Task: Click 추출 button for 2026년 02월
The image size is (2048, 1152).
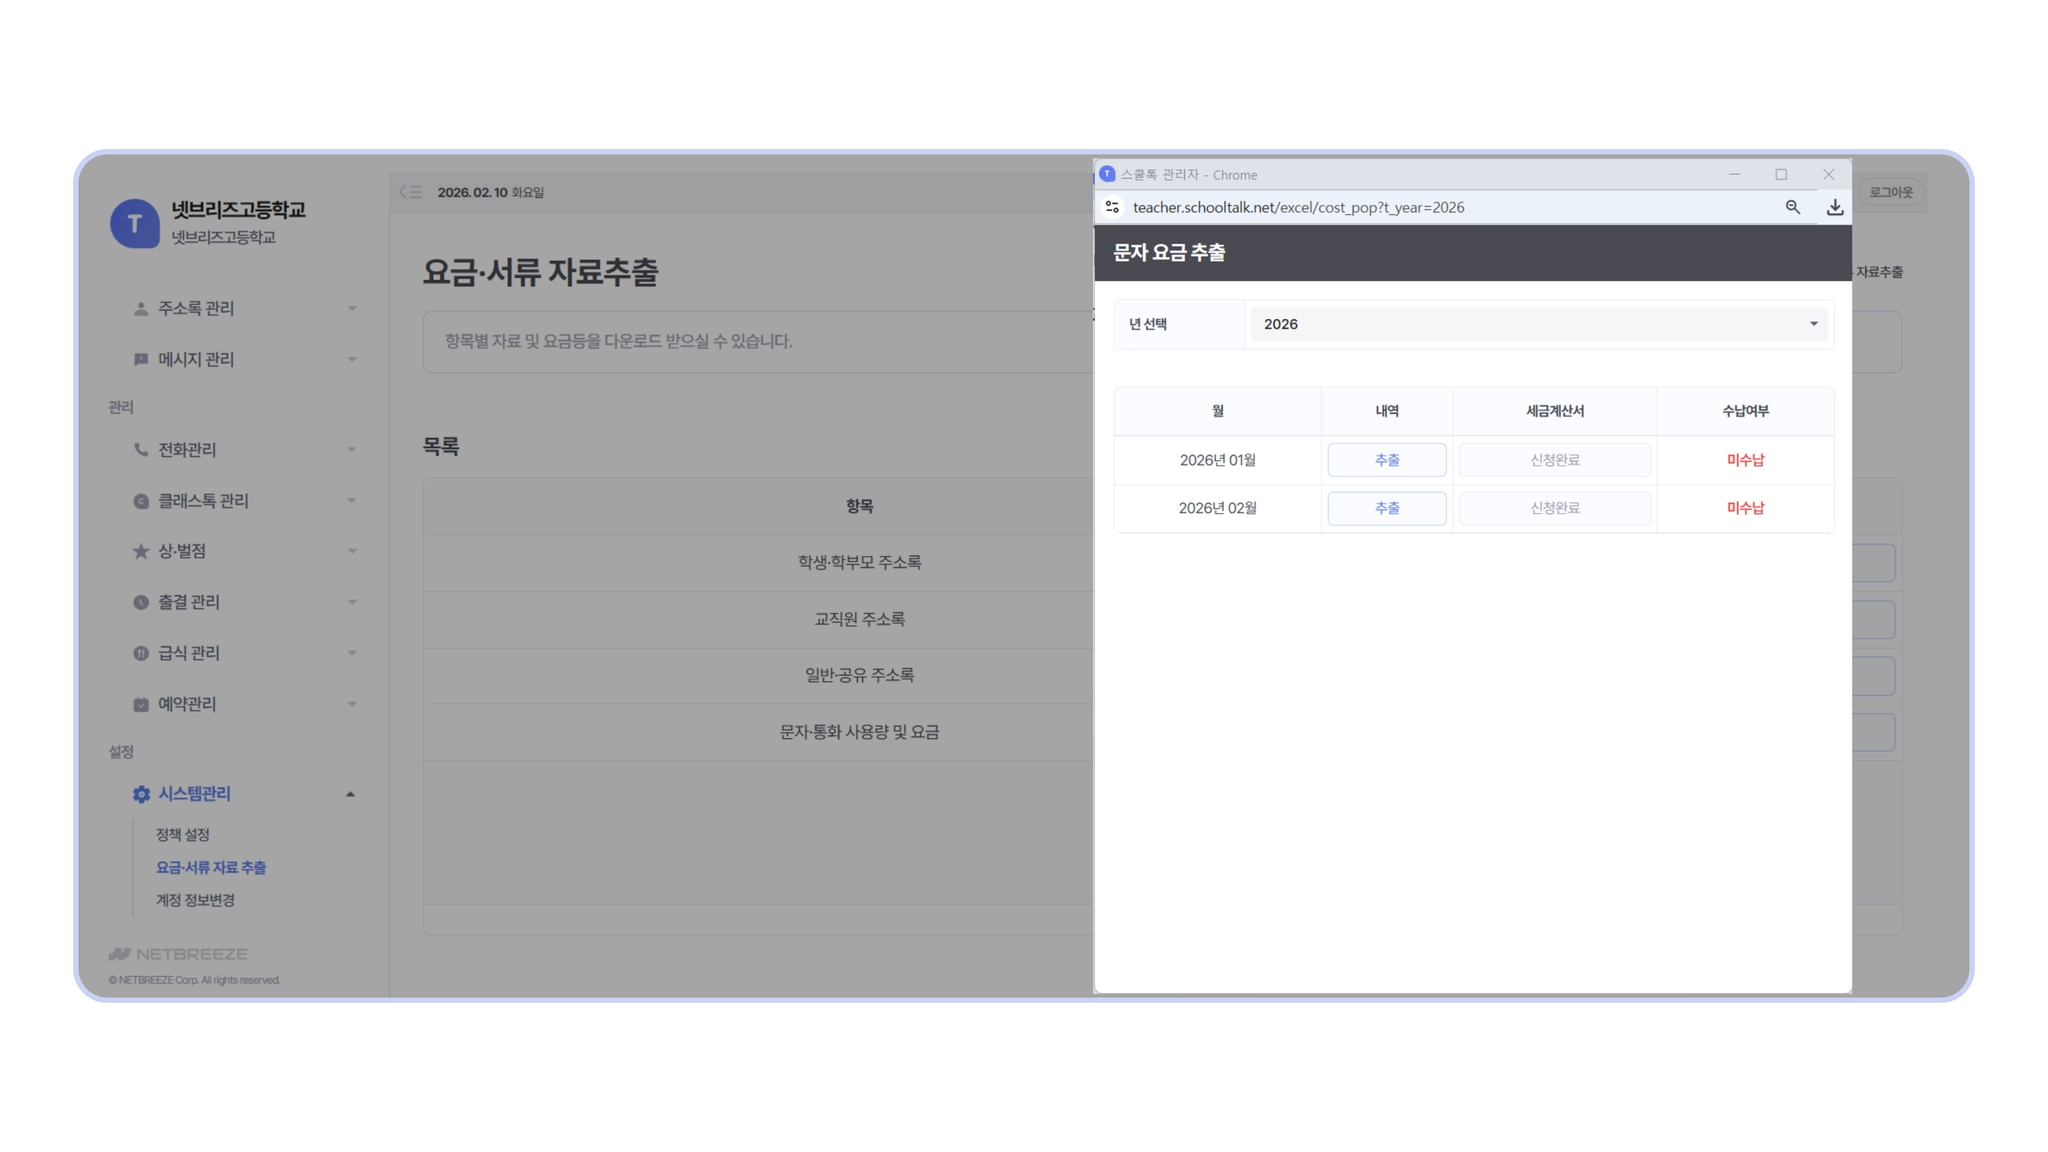Action: 1386,508
